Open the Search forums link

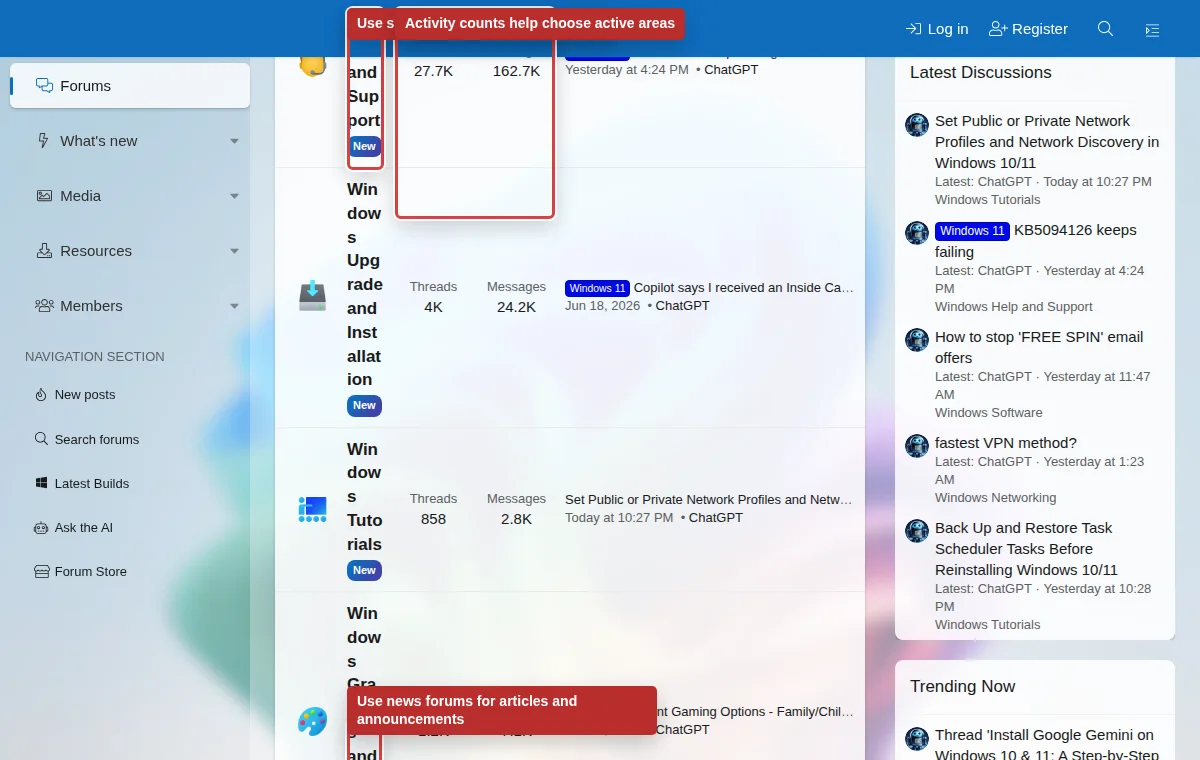click(97, 439)
